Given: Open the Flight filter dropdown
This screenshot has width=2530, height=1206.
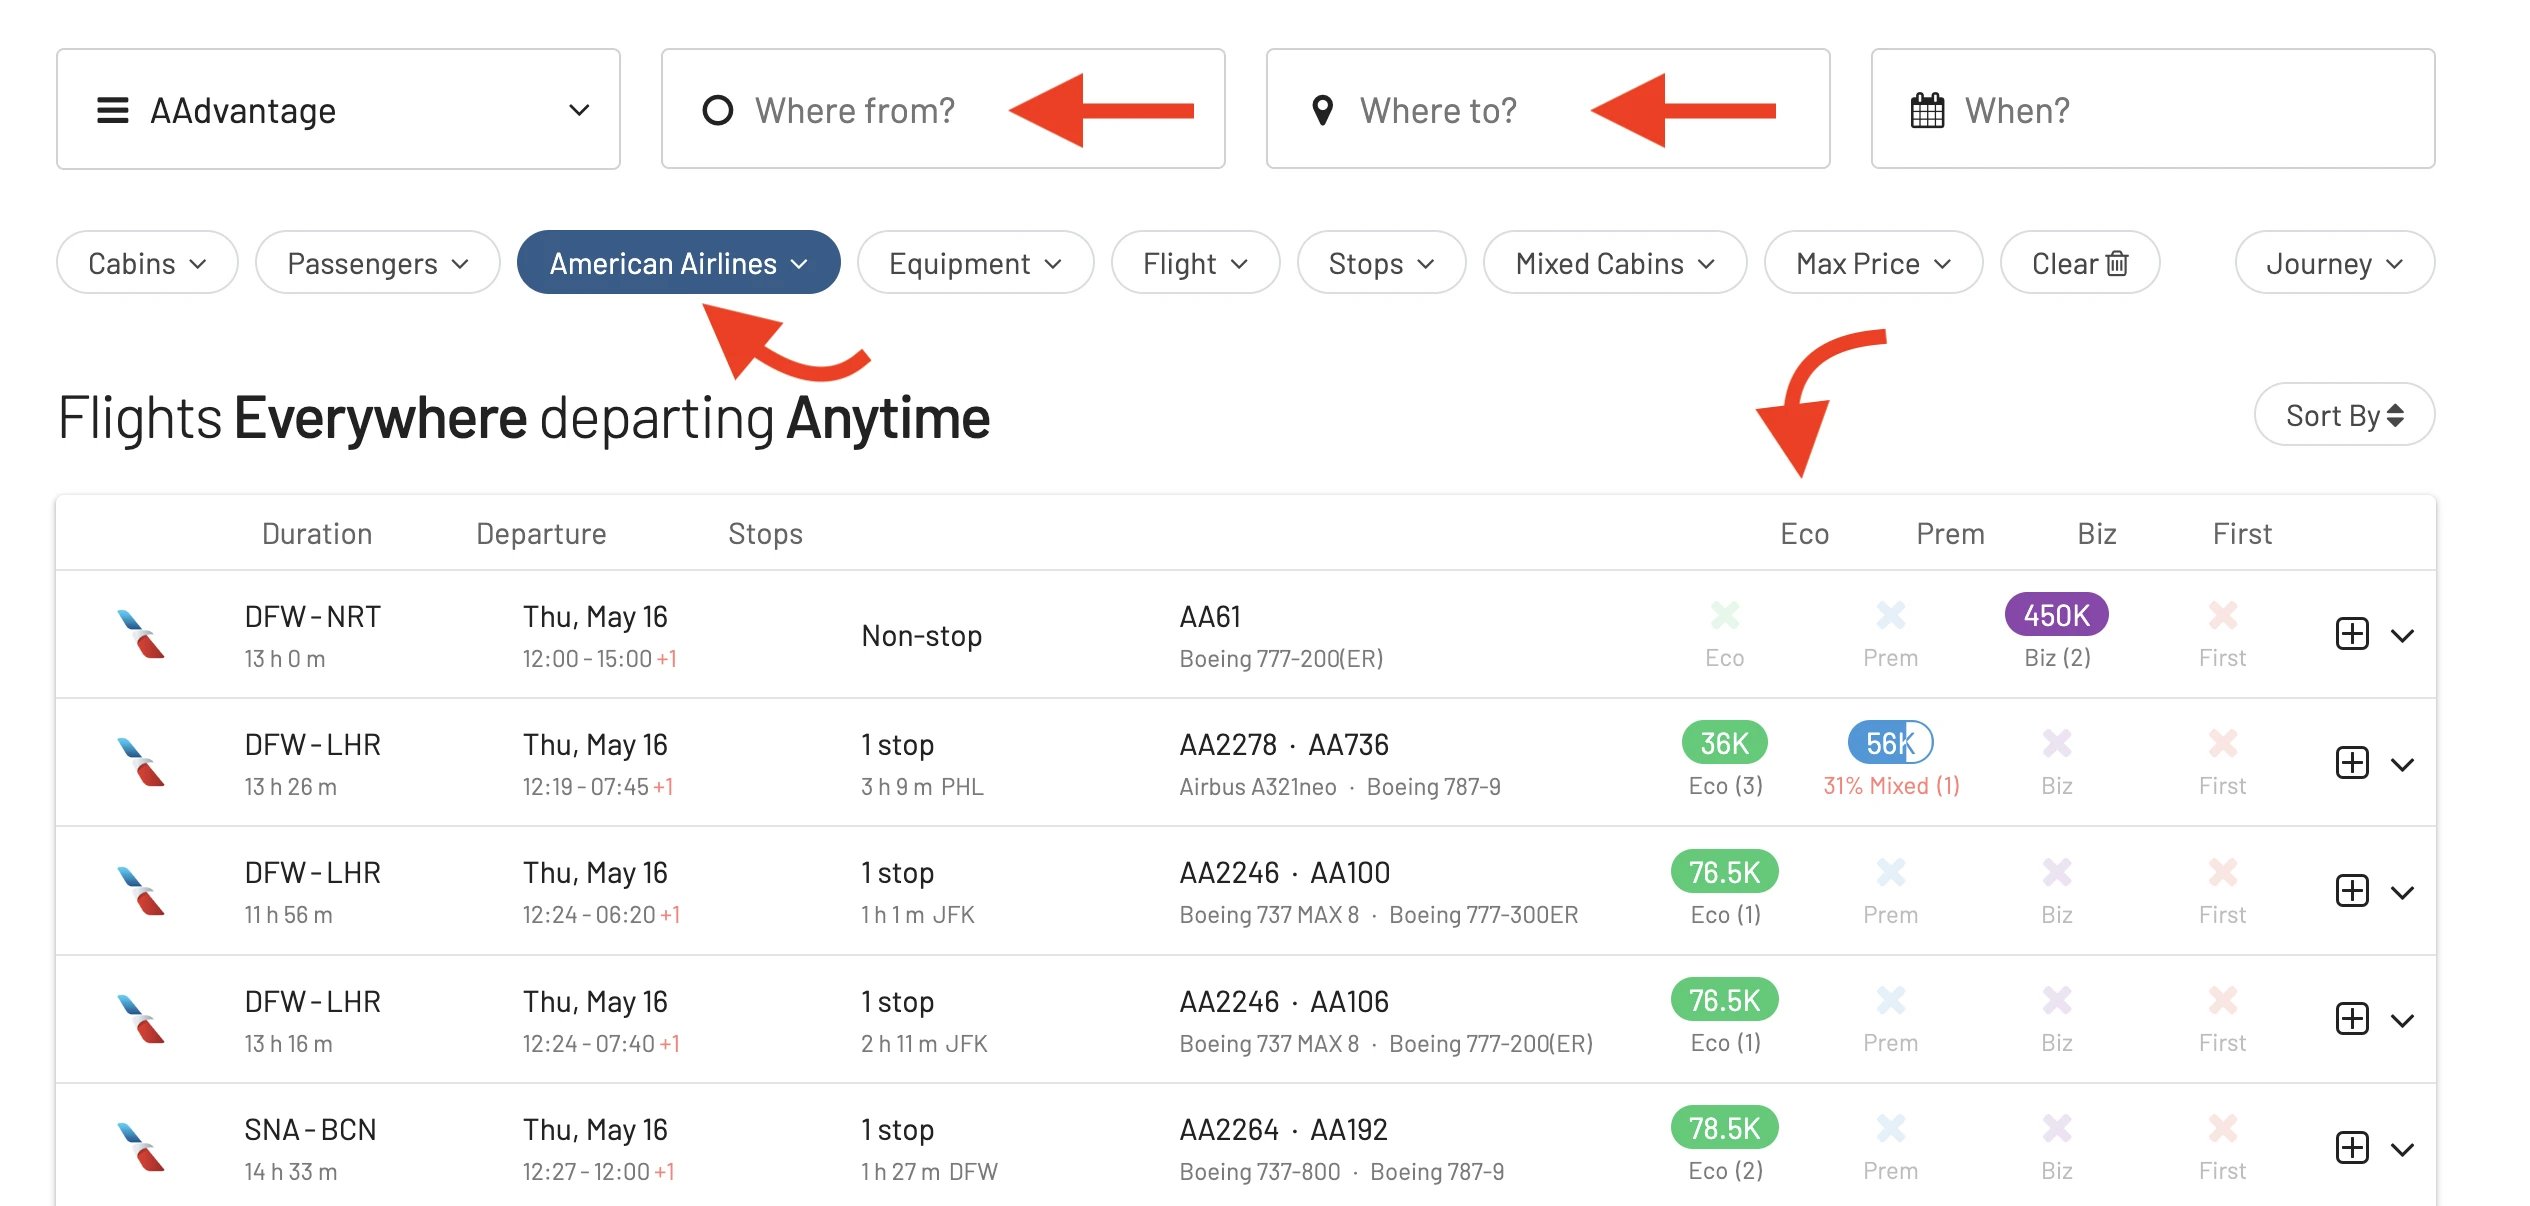Looking at the screenshot, I should click(x=1195, y=263).
